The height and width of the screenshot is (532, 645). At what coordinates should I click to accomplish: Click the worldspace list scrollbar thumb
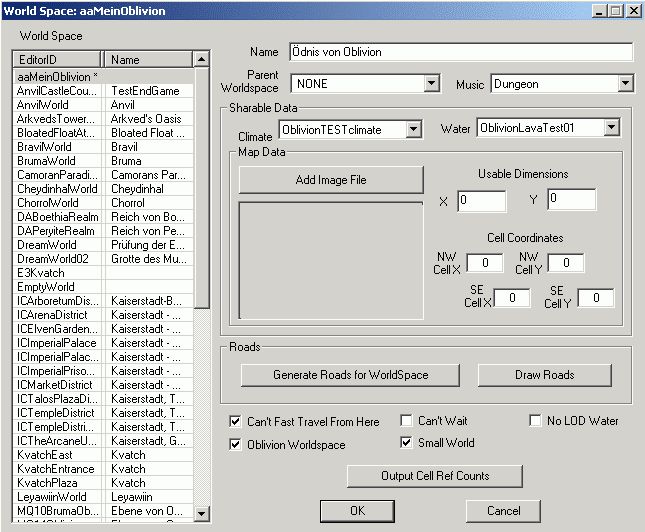202,188
